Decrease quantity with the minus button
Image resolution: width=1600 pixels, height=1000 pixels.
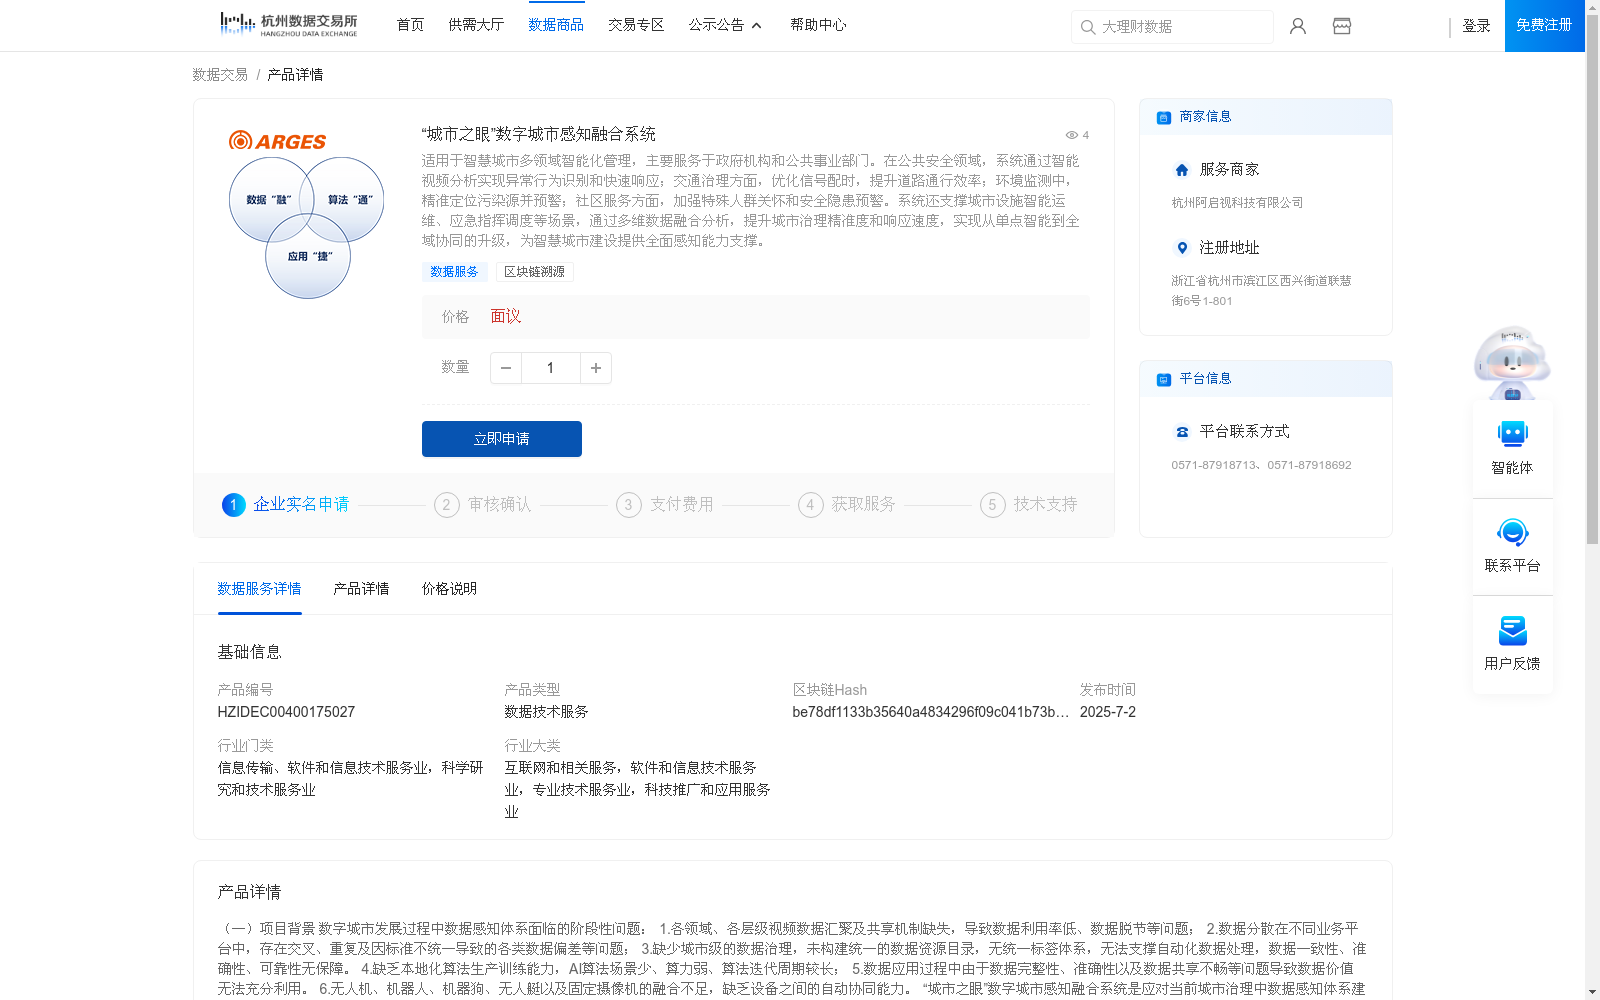coord(506,368)
